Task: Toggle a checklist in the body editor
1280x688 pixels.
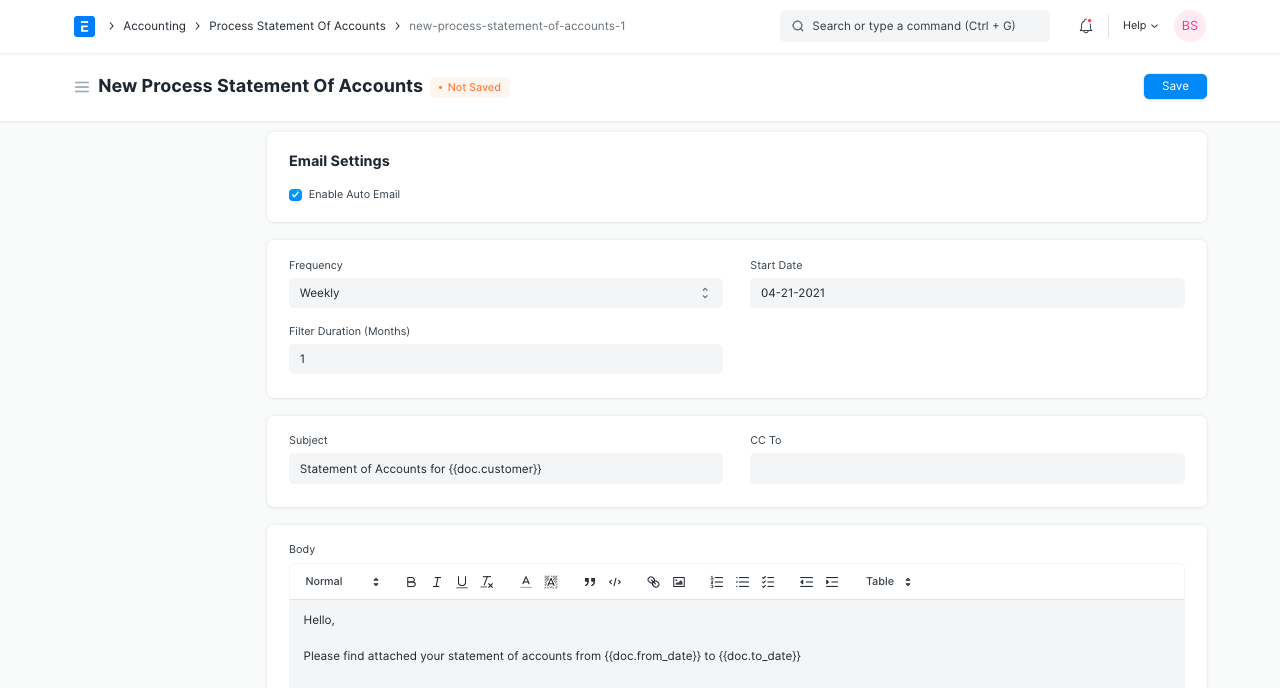Action: [768, 581]
